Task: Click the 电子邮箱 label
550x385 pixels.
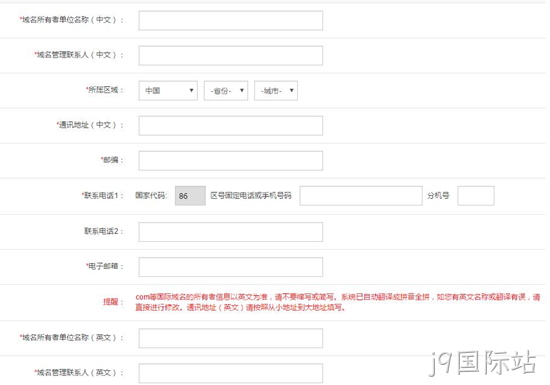Action: click(x=105, y=266)
